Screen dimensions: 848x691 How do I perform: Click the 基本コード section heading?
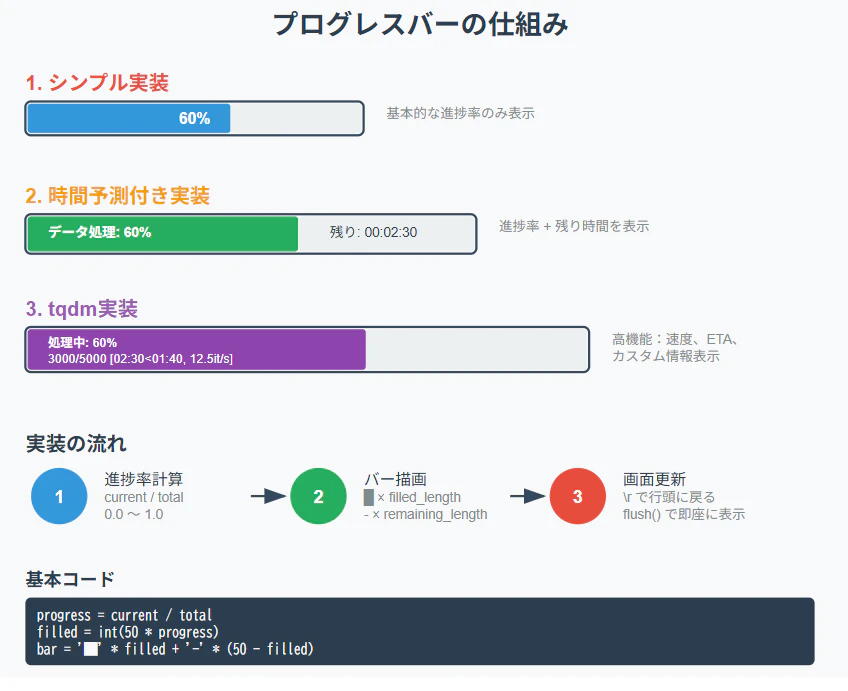coord(70,579)
